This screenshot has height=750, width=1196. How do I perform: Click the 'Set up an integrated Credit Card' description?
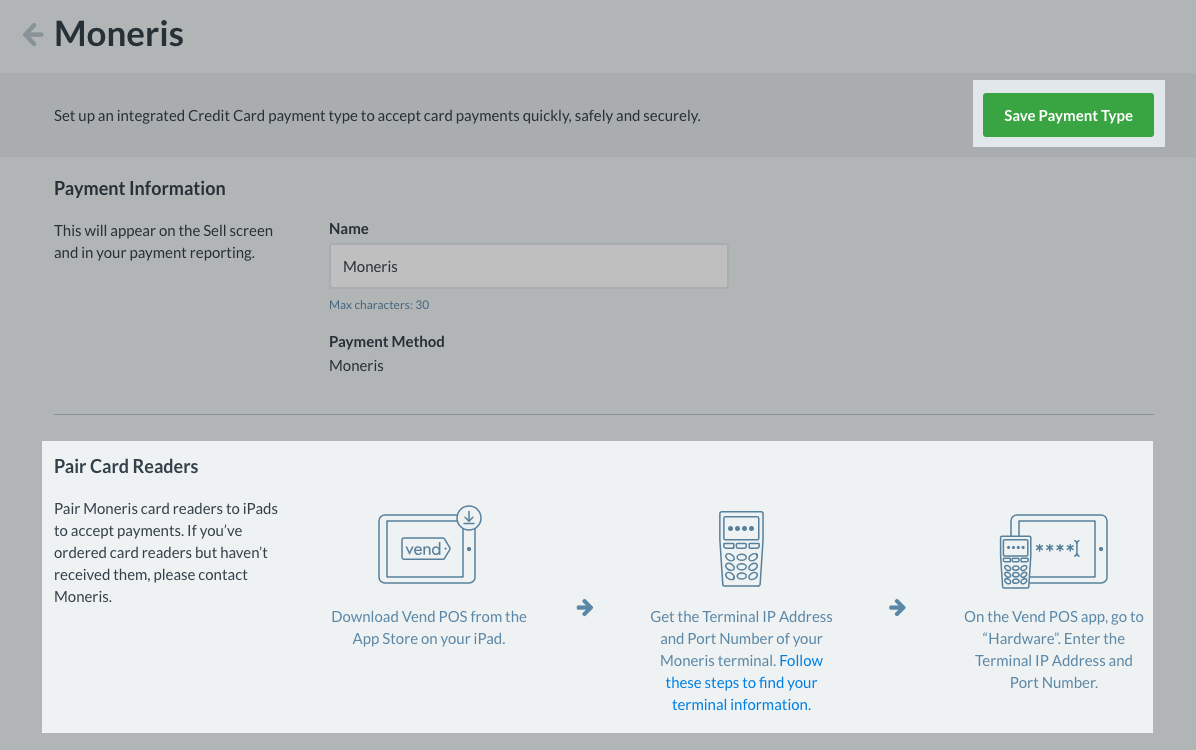[377, 116]
